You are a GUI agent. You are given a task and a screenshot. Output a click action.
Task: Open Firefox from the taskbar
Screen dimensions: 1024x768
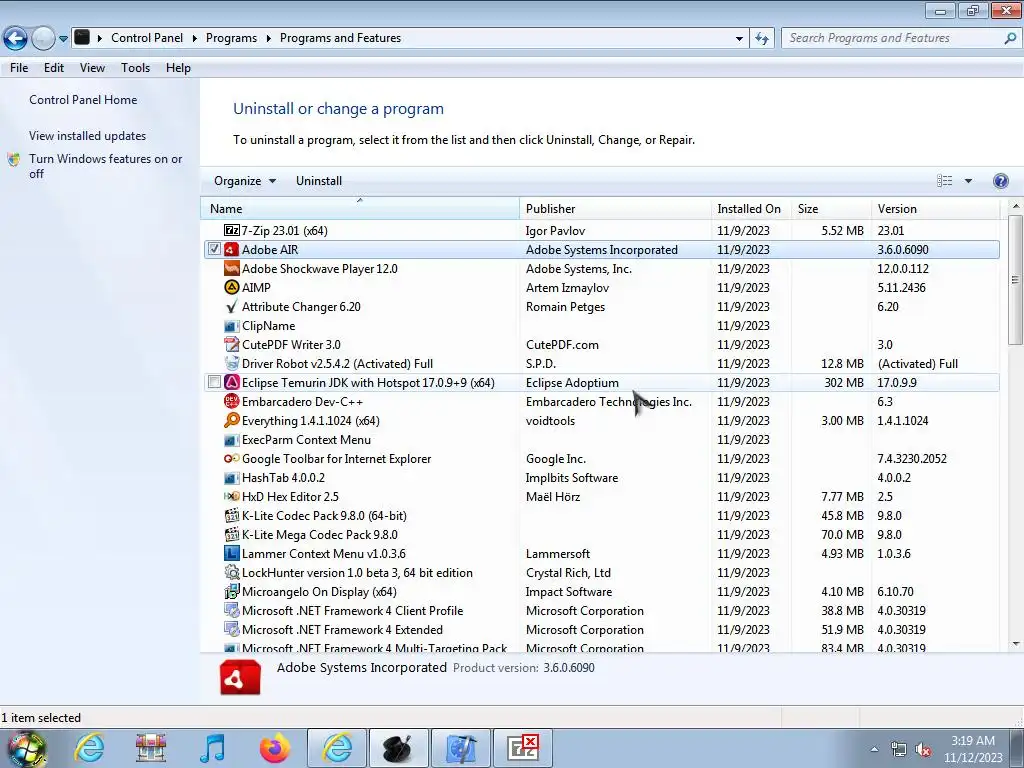pyautogui.click(x=275, y=748)
